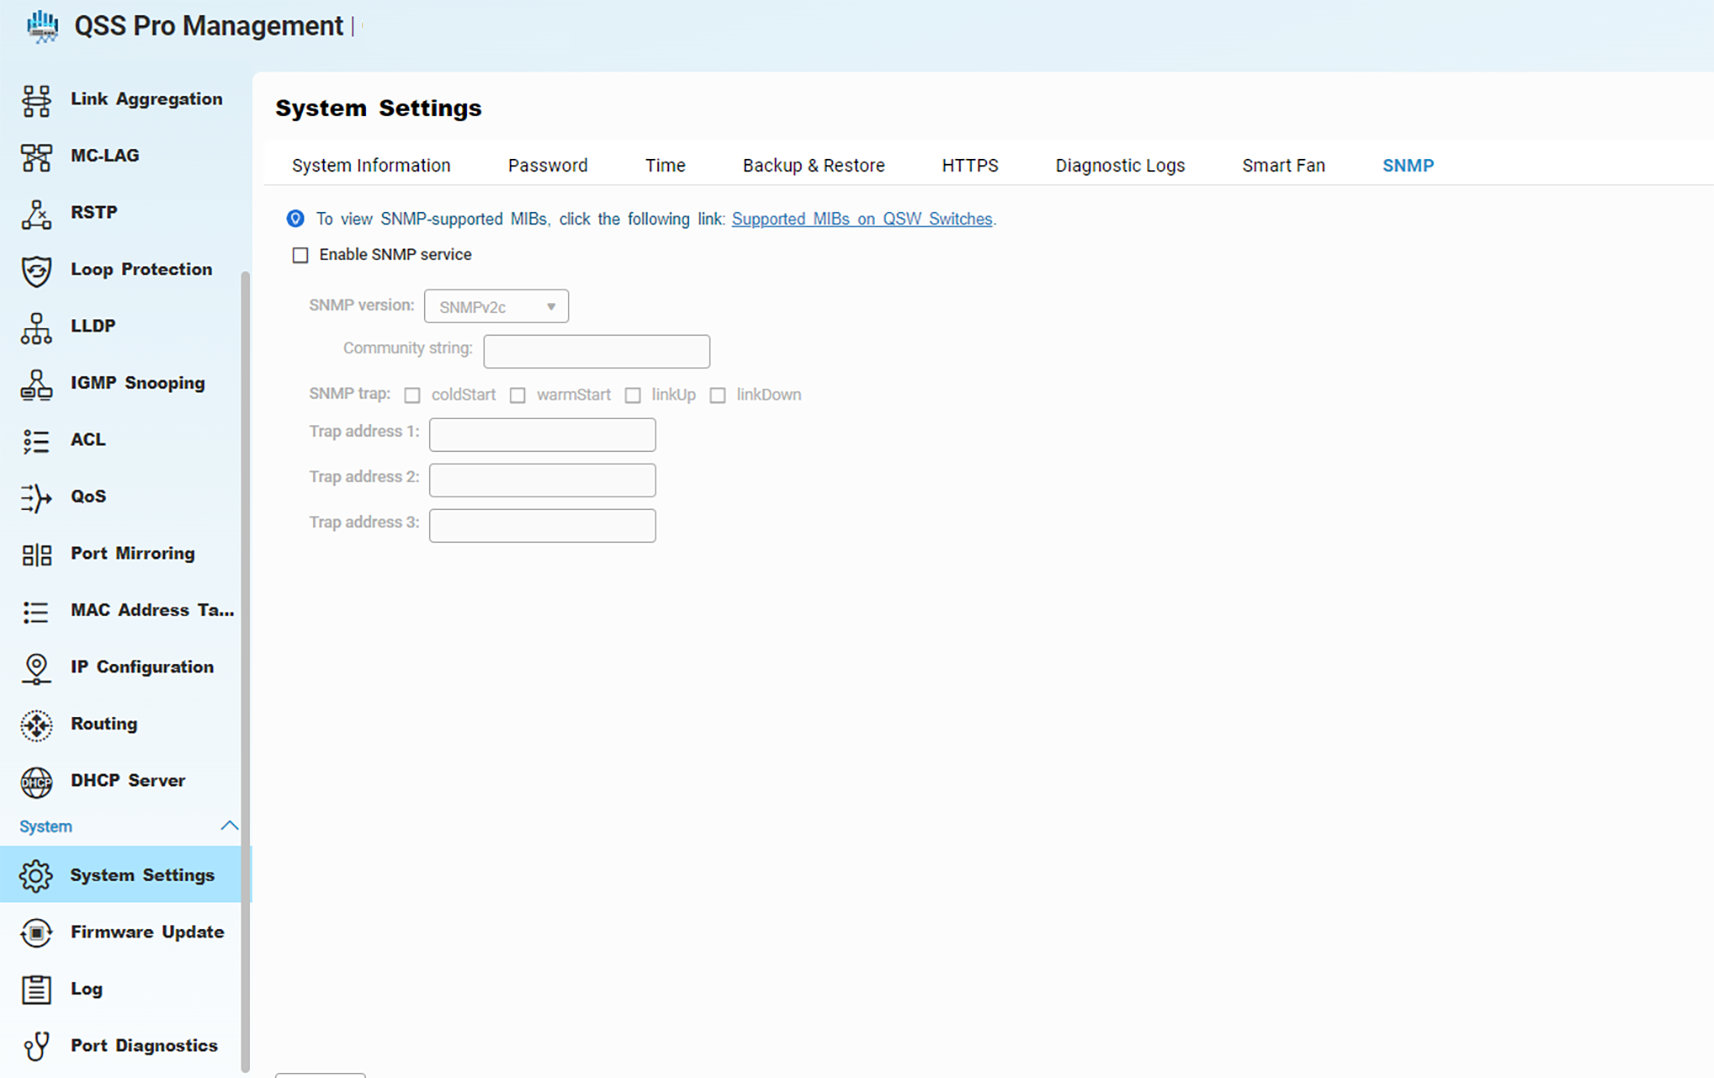This screenshot has height=1078, width=1714.
Task: Click the Port Mirroring icon
Action: pos(37,554)
